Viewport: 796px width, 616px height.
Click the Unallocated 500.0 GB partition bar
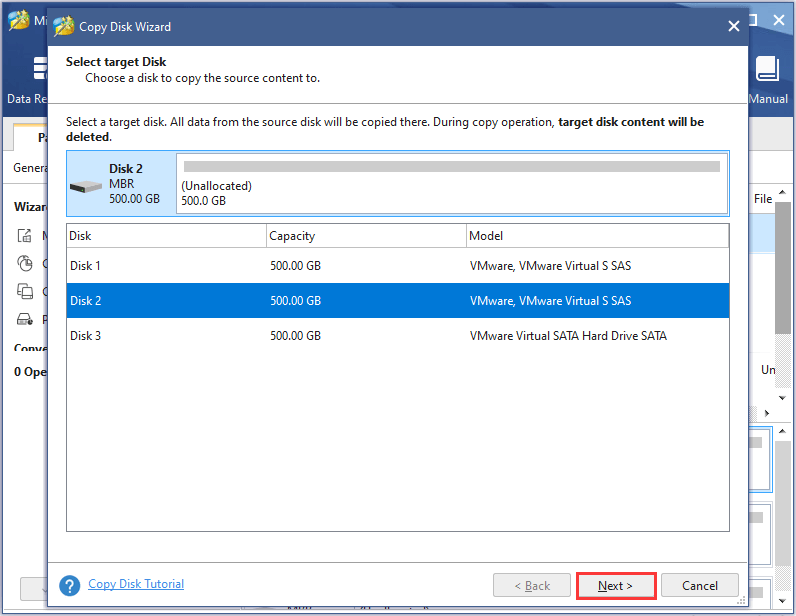[452, 183]
